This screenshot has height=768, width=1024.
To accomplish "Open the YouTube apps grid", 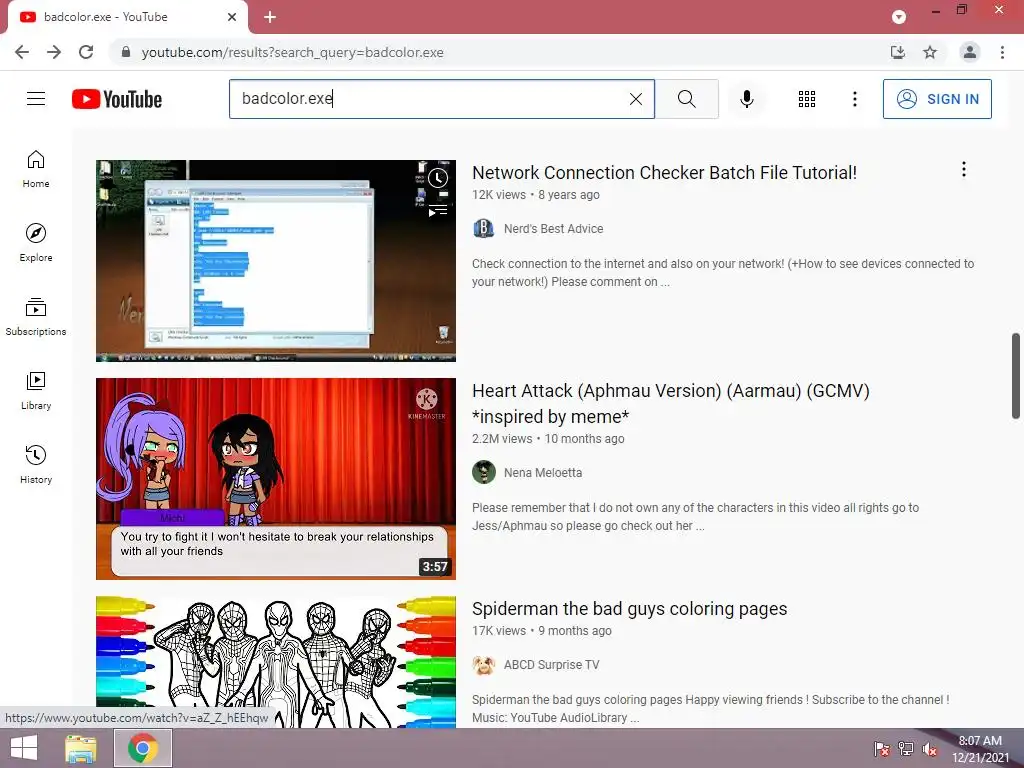I will 807,99.
